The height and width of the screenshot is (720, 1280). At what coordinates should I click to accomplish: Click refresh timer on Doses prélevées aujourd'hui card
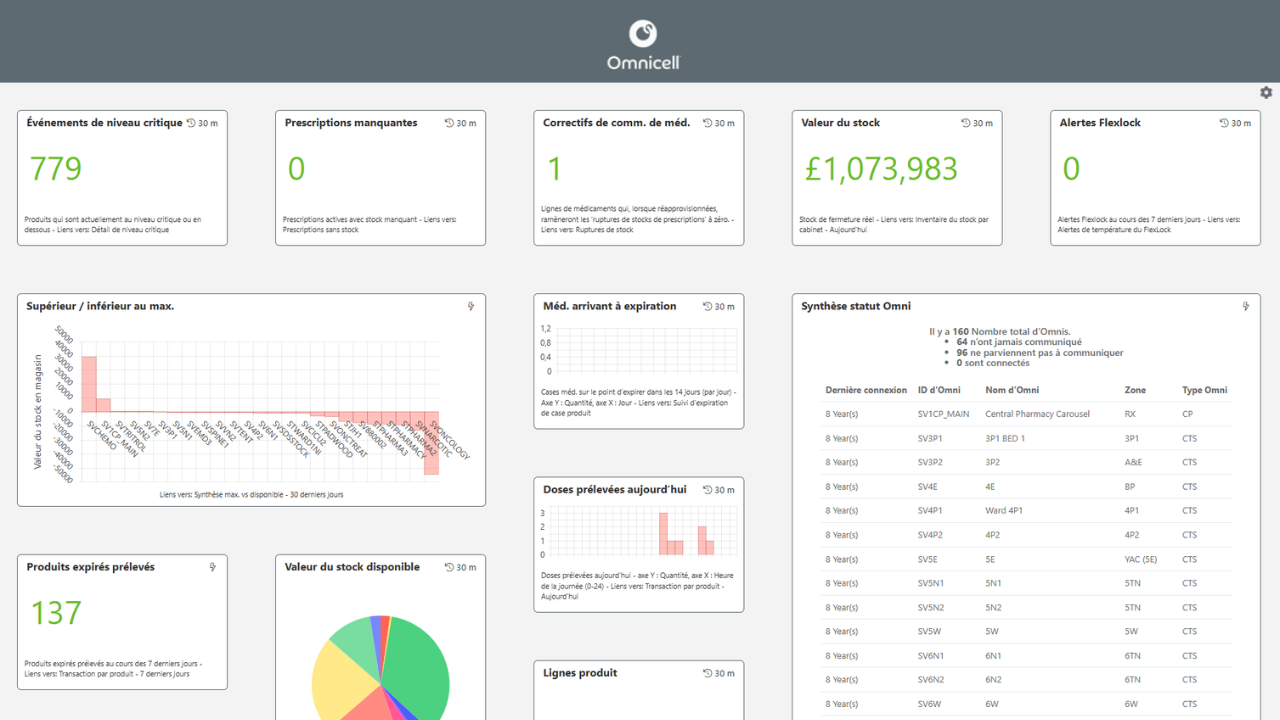point(718,490)
